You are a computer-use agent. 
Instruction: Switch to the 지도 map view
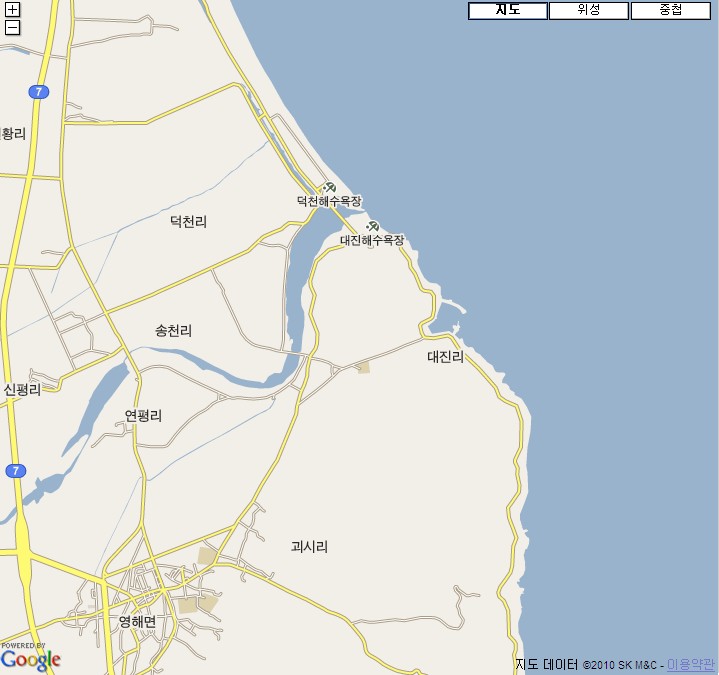(508, 11)
